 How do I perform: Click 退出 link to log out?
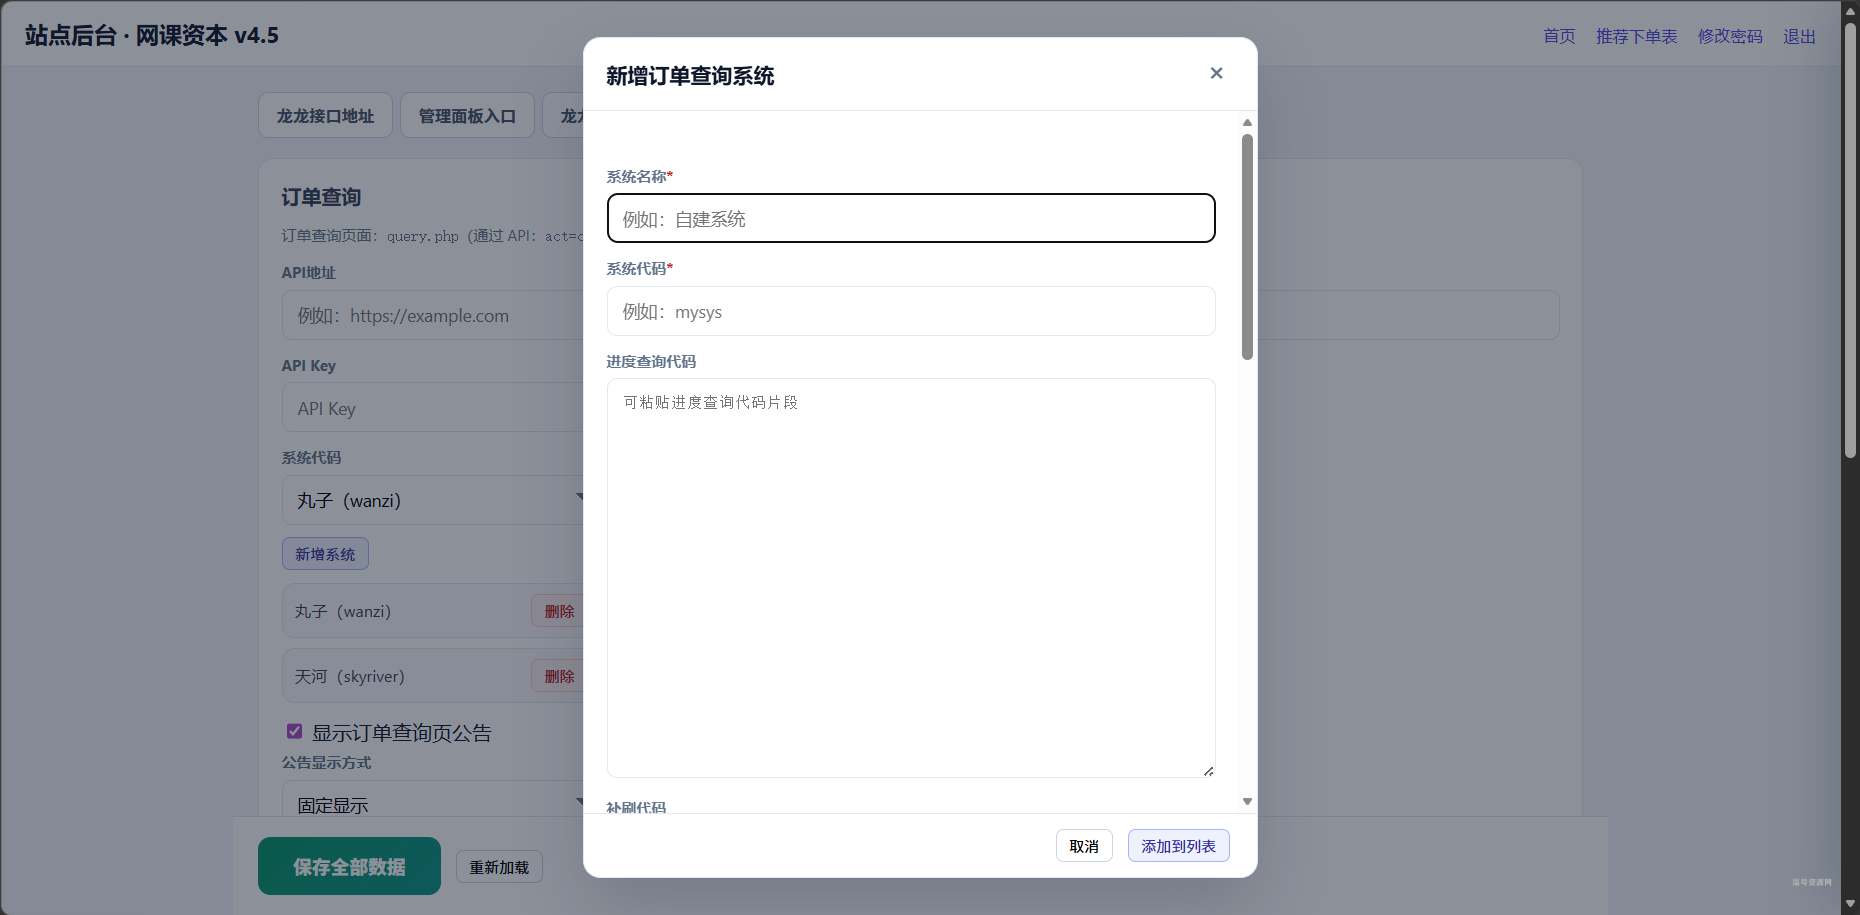pos(1799,36)
